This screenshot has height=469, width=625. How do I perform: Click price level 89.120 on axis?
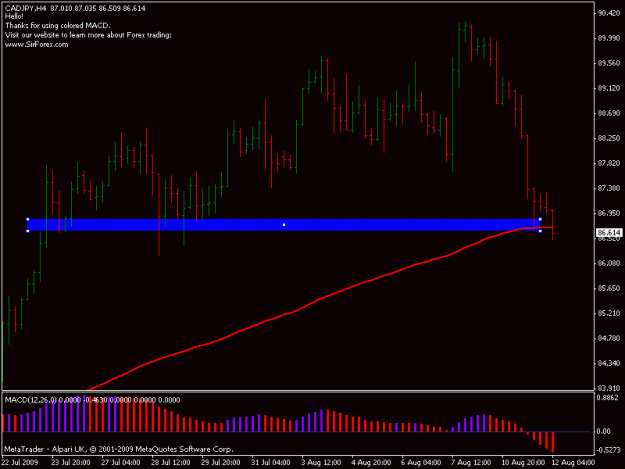pyautogui.click(x=609, y=88)
